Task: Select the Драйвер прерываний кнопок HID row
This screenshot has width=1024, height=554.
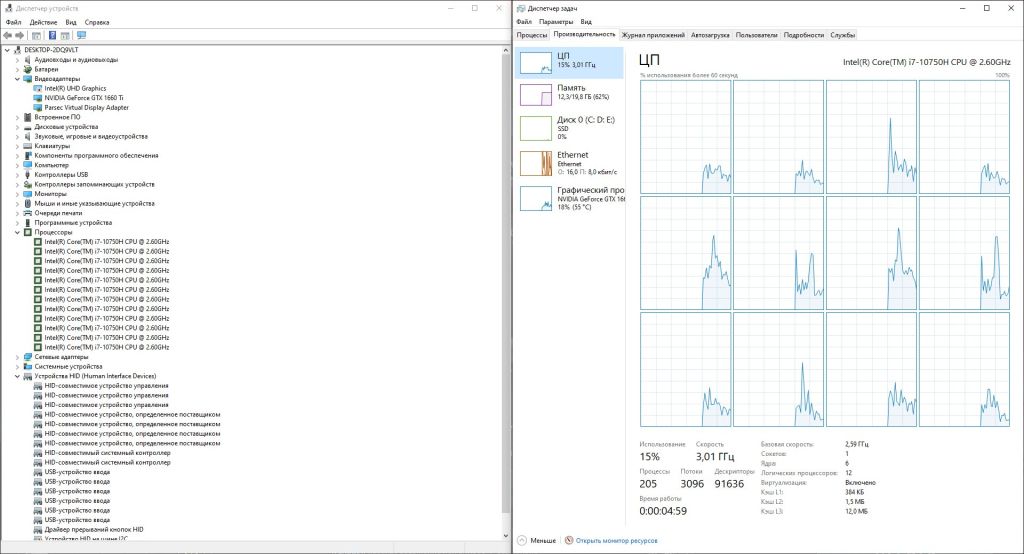Action: coord(94,530)
